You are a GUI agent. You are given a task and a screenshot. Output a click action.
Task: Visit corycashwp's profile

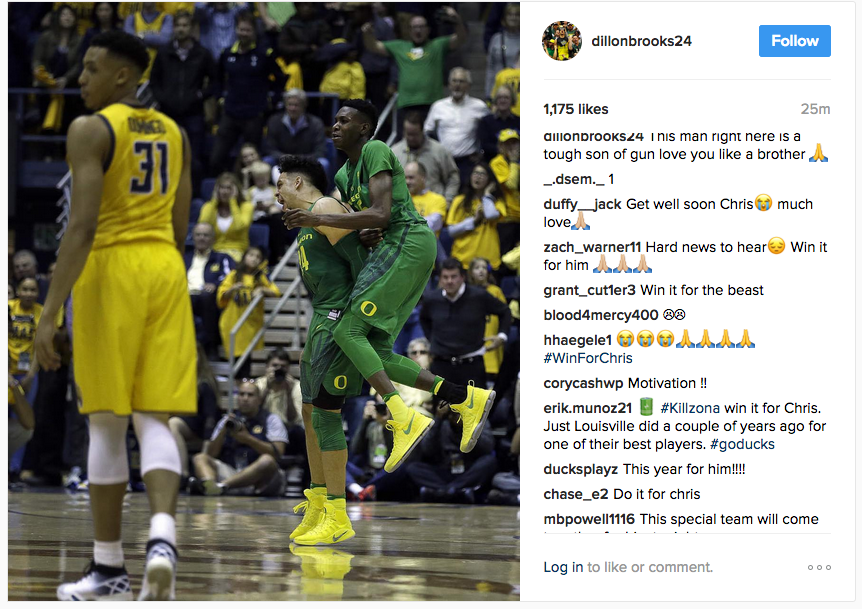tap(583, 384)
